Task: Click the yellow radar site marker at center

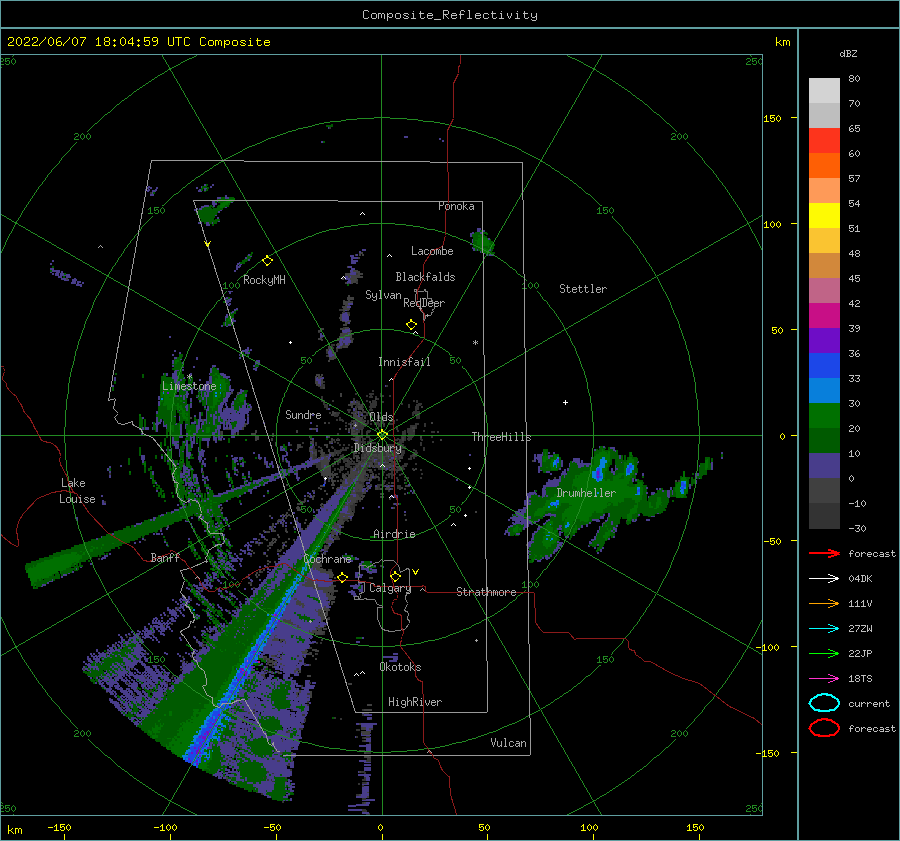Action: 382,435
